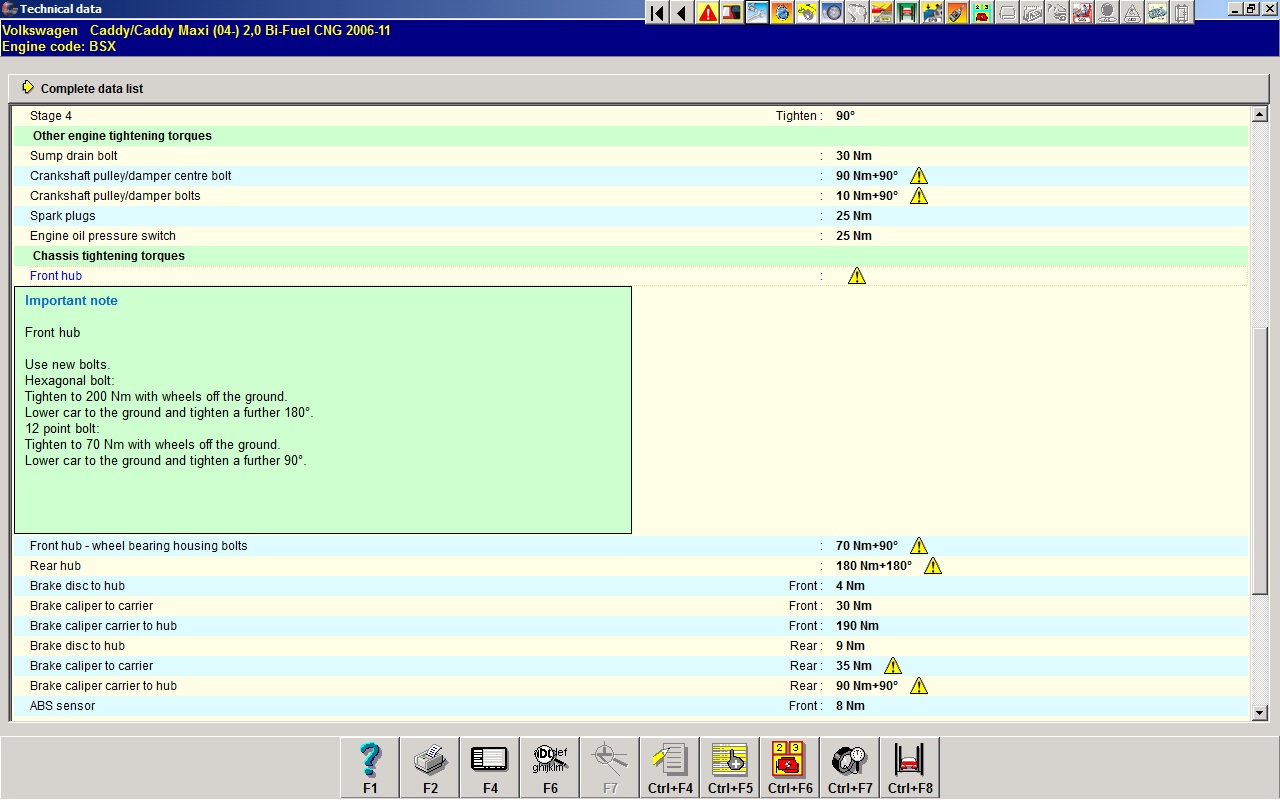
Task: Show the Rear hub torque warning note
Action: pos(933,566)
